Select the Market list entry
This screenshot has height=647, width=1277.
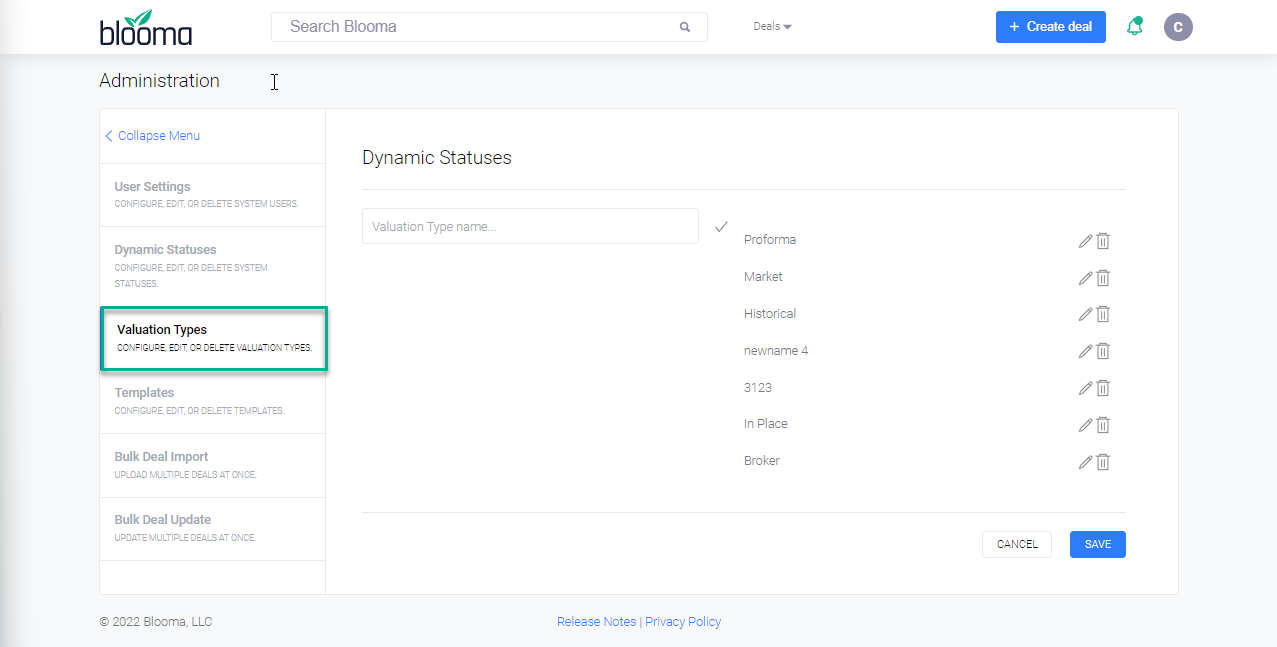pos(763,277)
